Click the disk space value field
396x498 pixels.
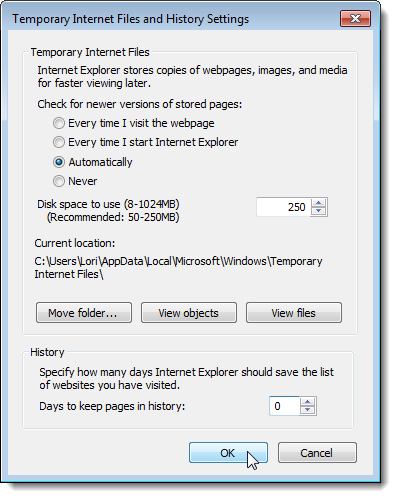click(284, 207)
